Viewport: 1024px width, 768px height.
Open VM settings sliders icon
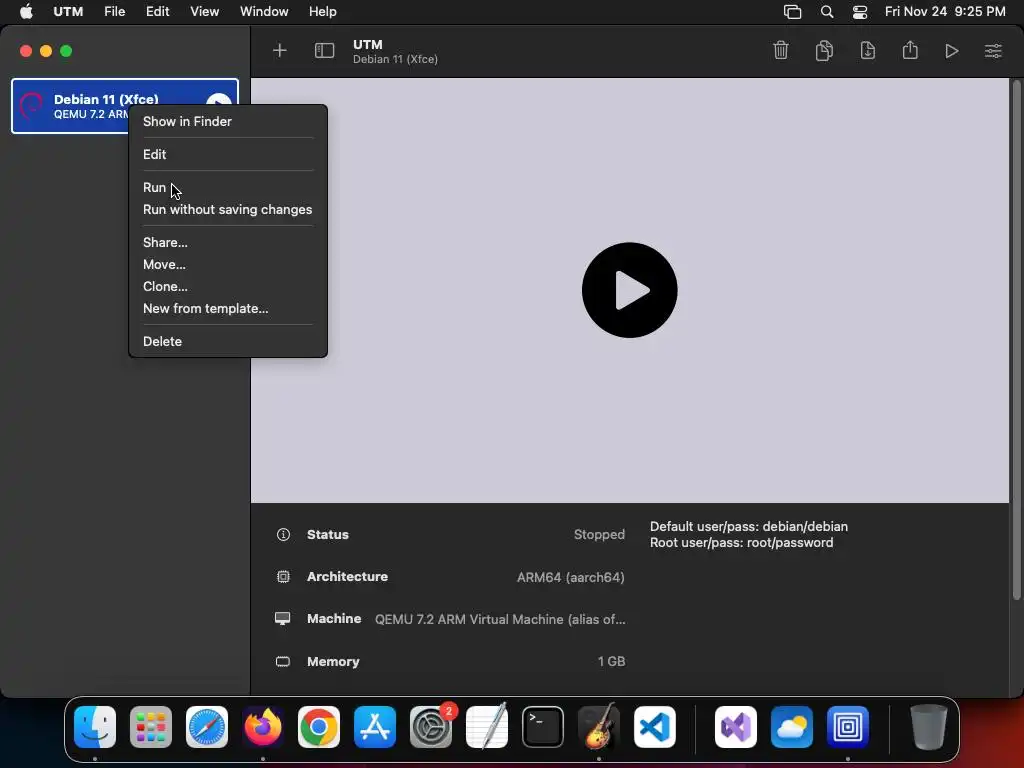click(993, 51)
